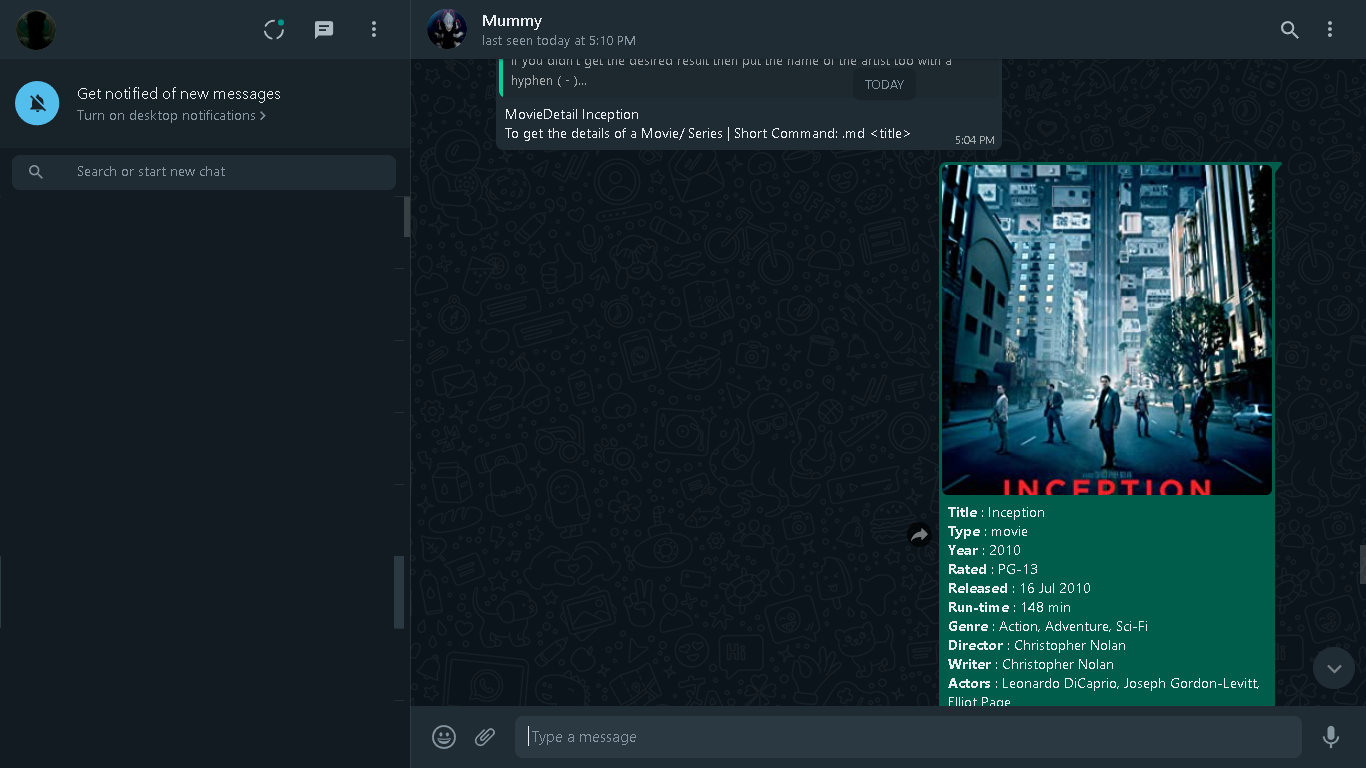Start a new chat with message icon
This screenshot has height=768, width=1366.
(x=324, y=30)
